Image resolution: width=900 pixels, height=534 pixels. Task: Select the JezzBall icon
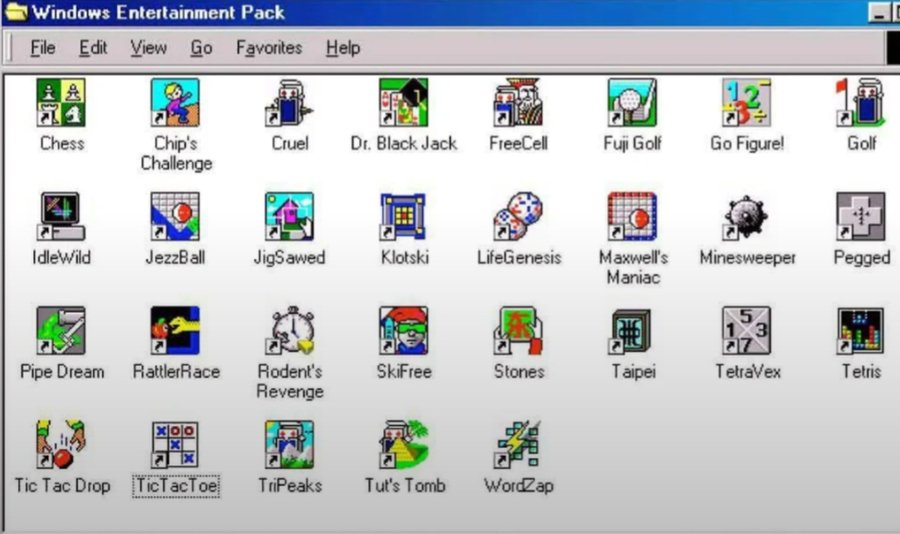tap(175, 216)
